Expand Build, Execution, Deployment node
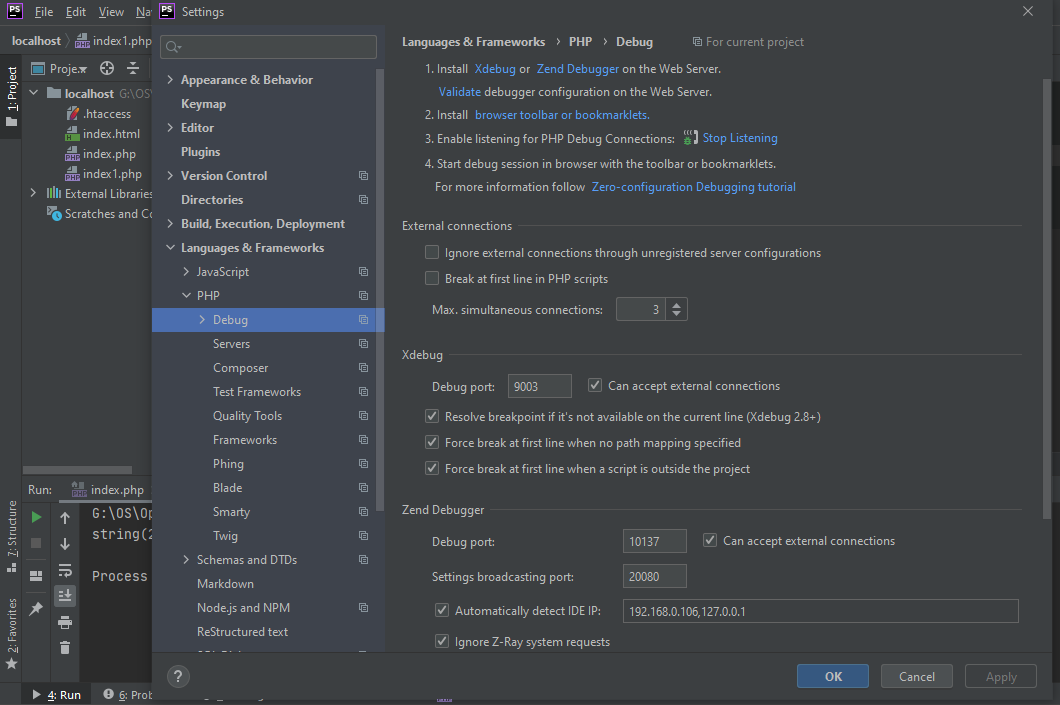This screenshot has width=1060, height=705. click(170, 224)
